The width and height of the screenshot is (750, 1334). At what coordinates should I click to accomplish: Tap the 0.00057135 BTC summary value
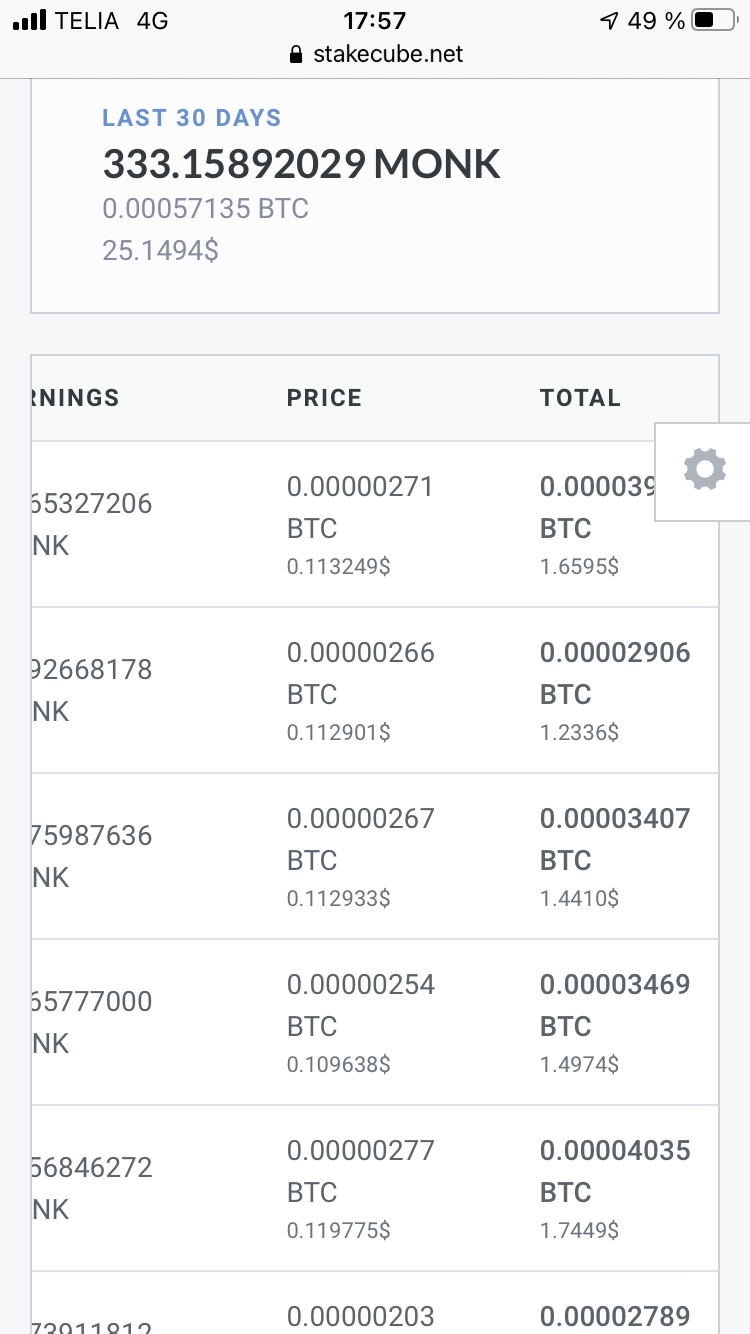click(205, 208)
